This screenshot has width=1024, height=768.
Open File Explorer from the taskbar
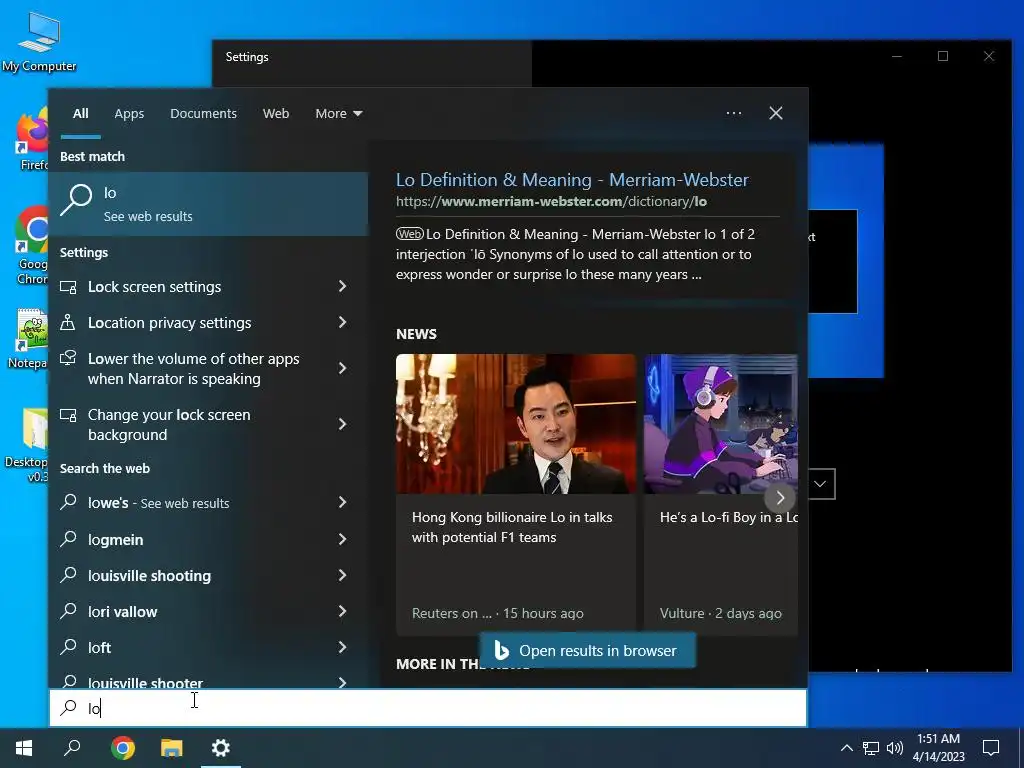coord(172,748)
